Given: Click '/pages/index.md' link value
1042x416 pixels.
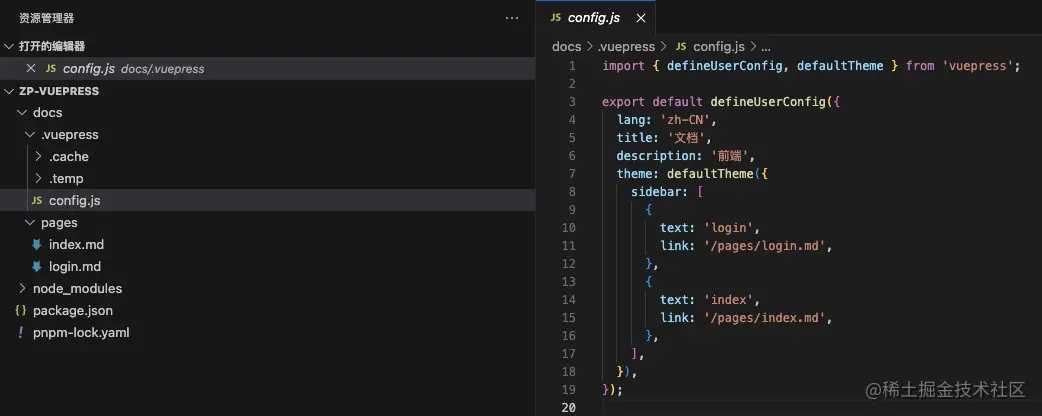Looking at the screenshot, I should pos(764,317).
